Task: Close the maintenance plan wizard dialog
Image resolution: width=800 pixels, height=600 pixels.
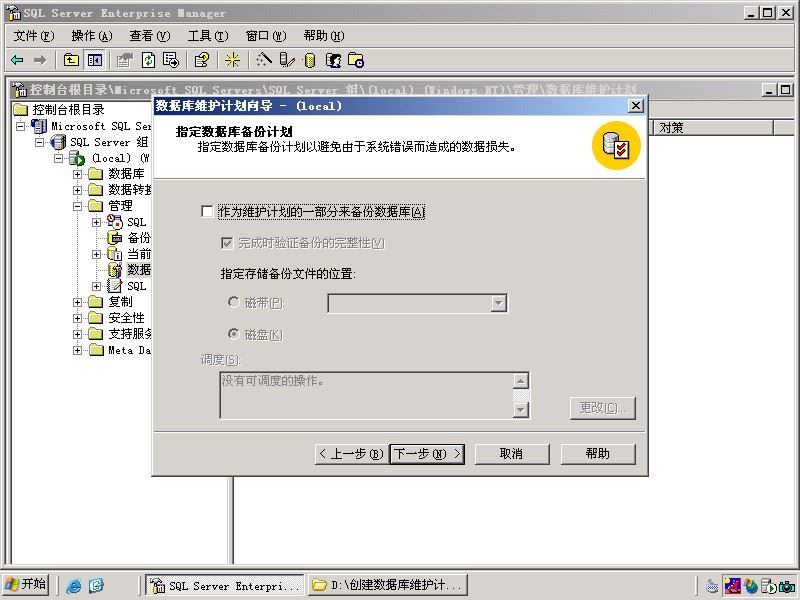Action: point(635,106)
